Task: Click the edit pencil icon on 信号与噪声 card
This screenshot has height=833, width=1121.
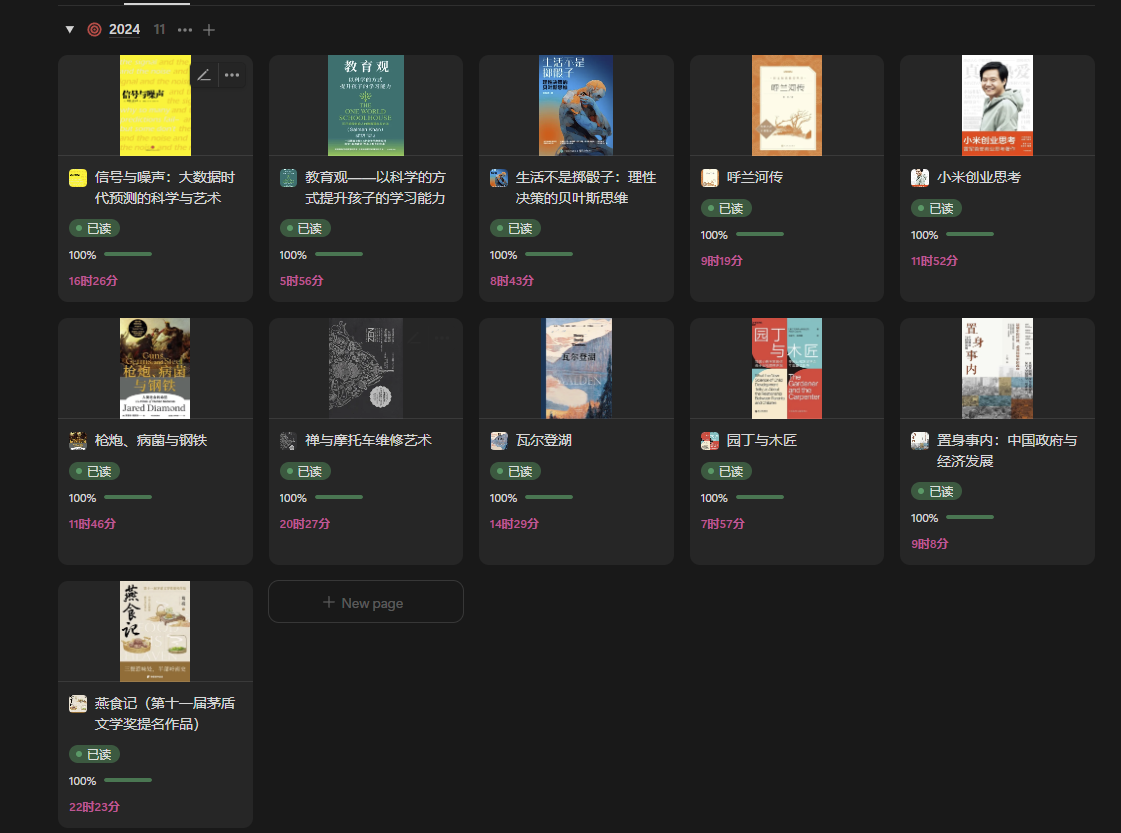Action: pos(204,75)
